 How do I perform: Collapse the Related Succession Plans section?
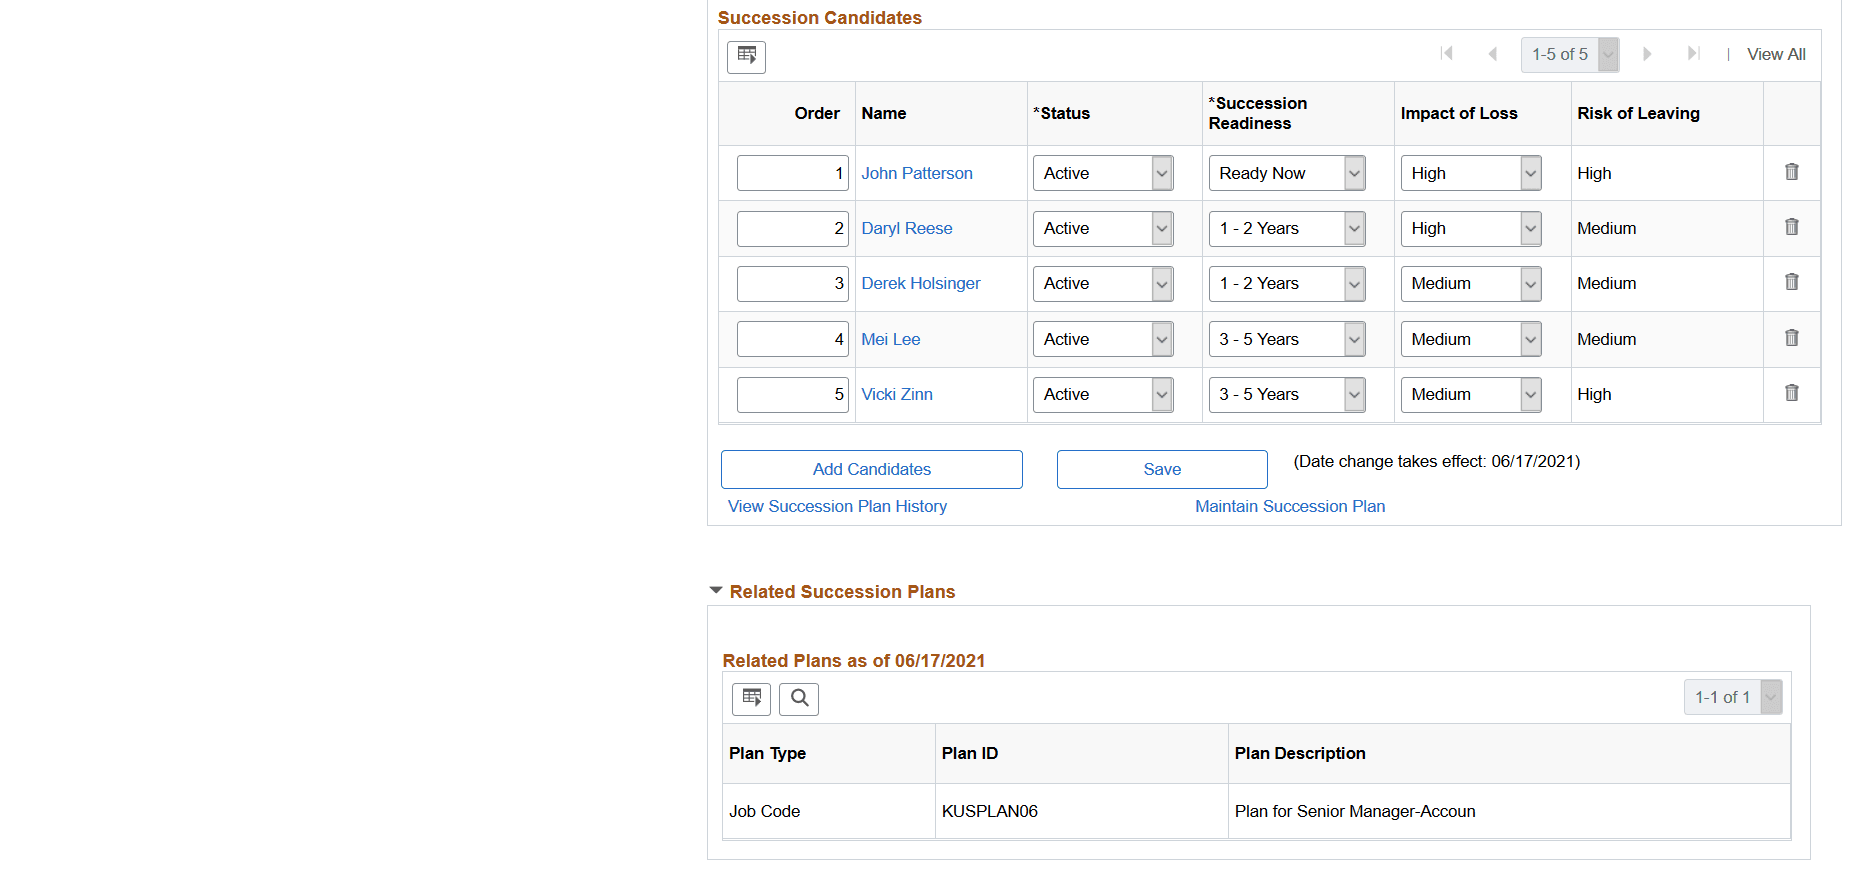pos(716,591)
